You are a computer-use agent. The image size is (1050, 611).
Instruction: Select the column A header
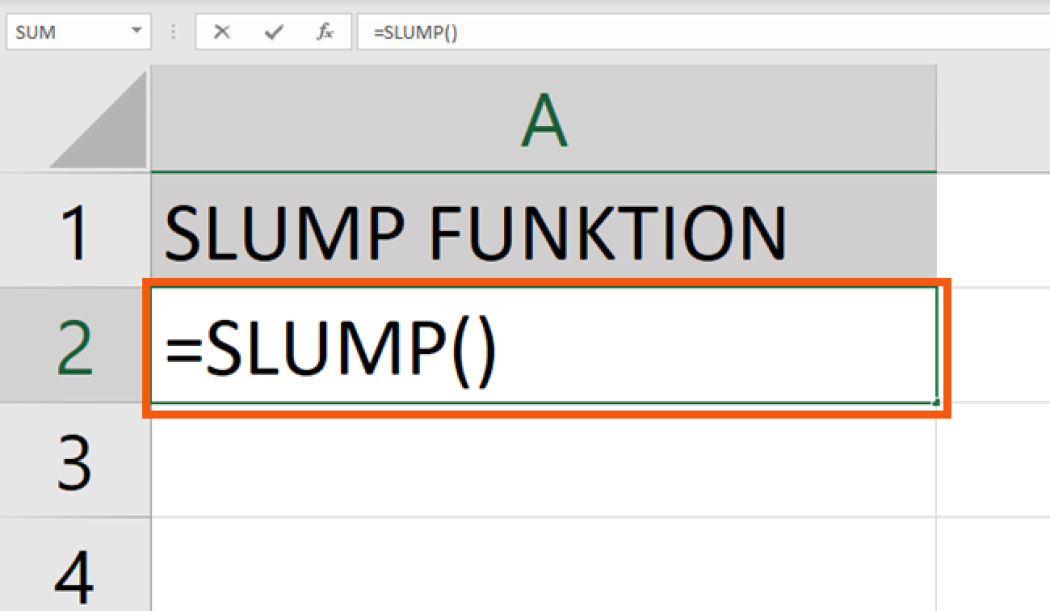click(x=543, y=122)
